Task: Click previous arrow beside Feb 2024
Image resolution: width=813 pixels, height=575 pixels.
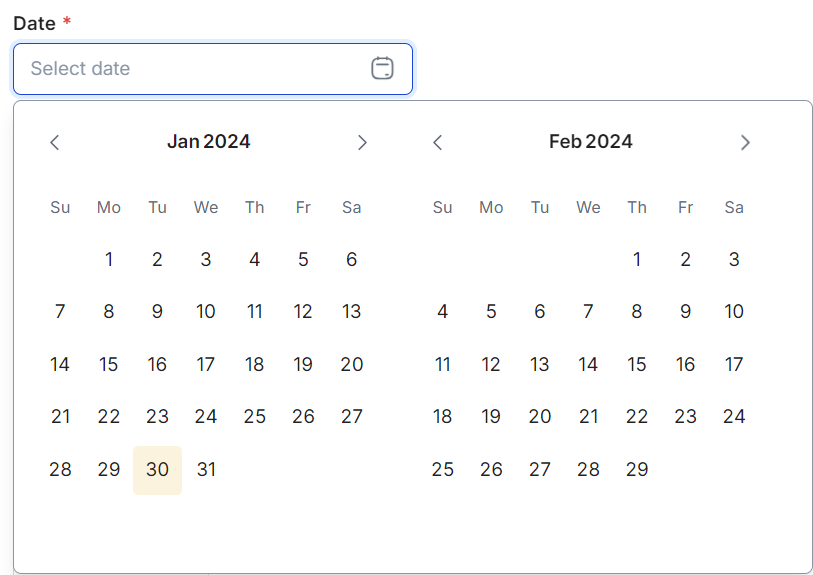Action: point(437,143)
